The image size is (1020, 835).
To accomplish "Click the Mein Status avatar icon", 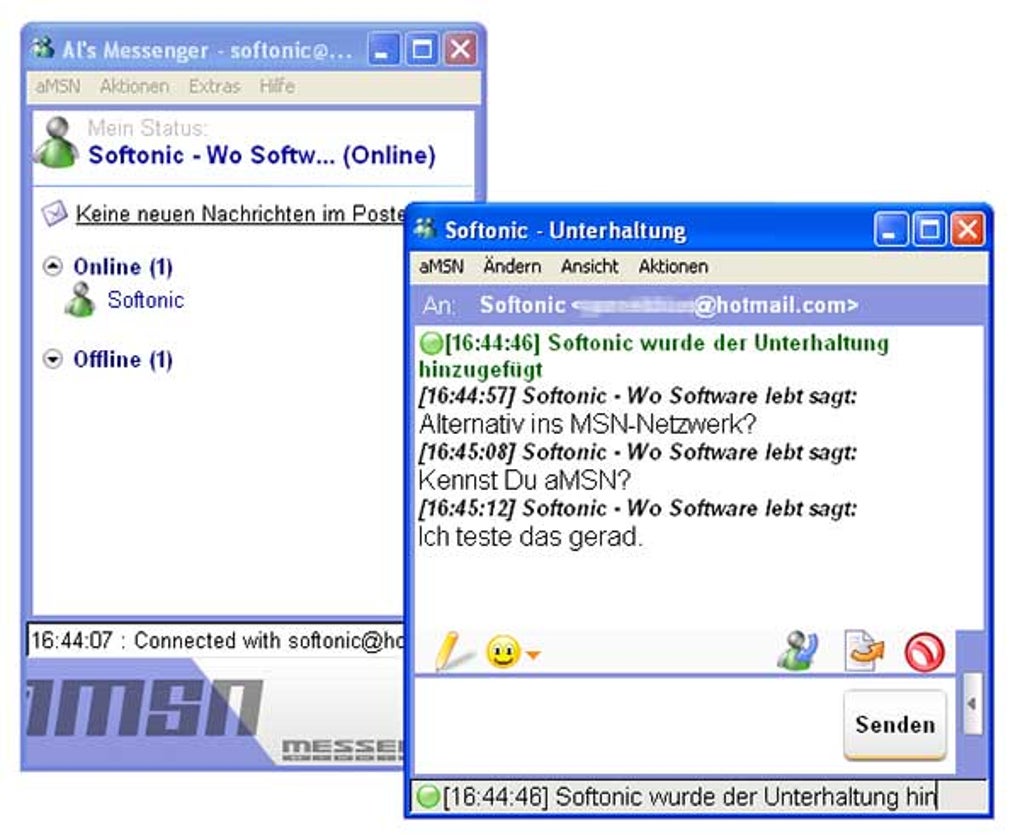I will 56,143.
